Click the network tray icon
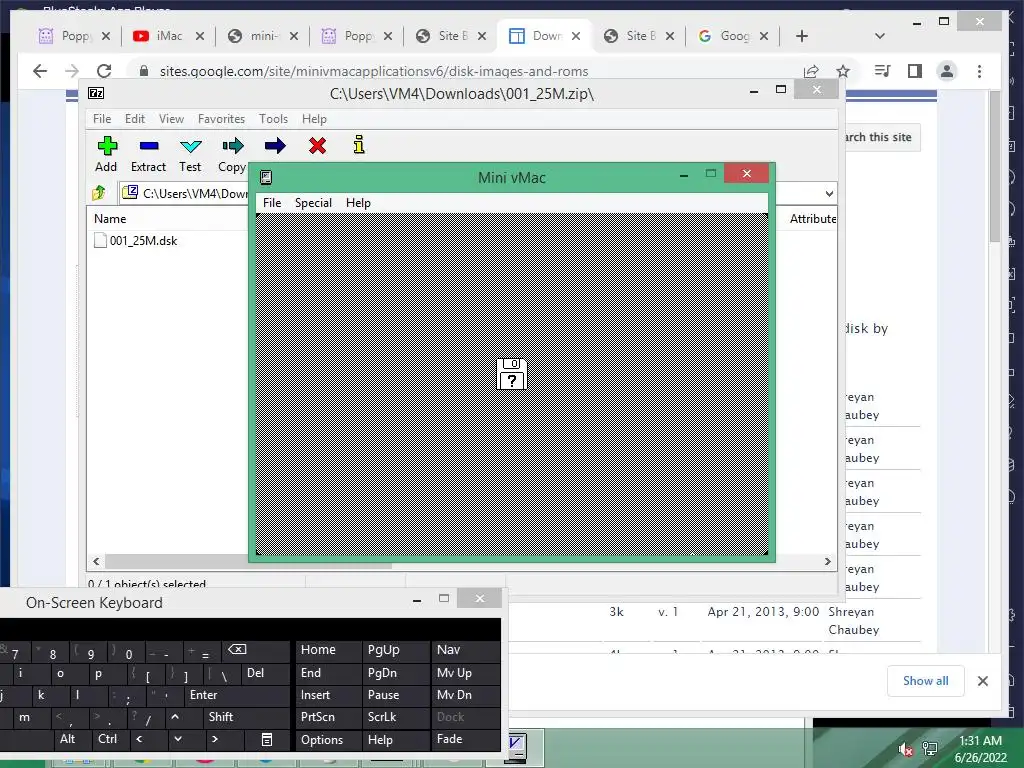The height and width of the screenshot is (768, 1024). click(x=929, y=749)
